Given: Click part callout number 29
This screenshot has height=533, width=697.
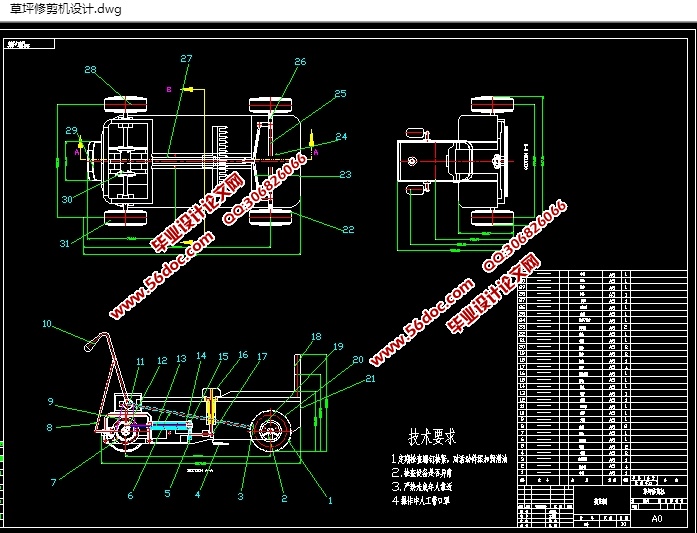Looking at the screenshot, I should pyautogui.click(x=72, y=130).
